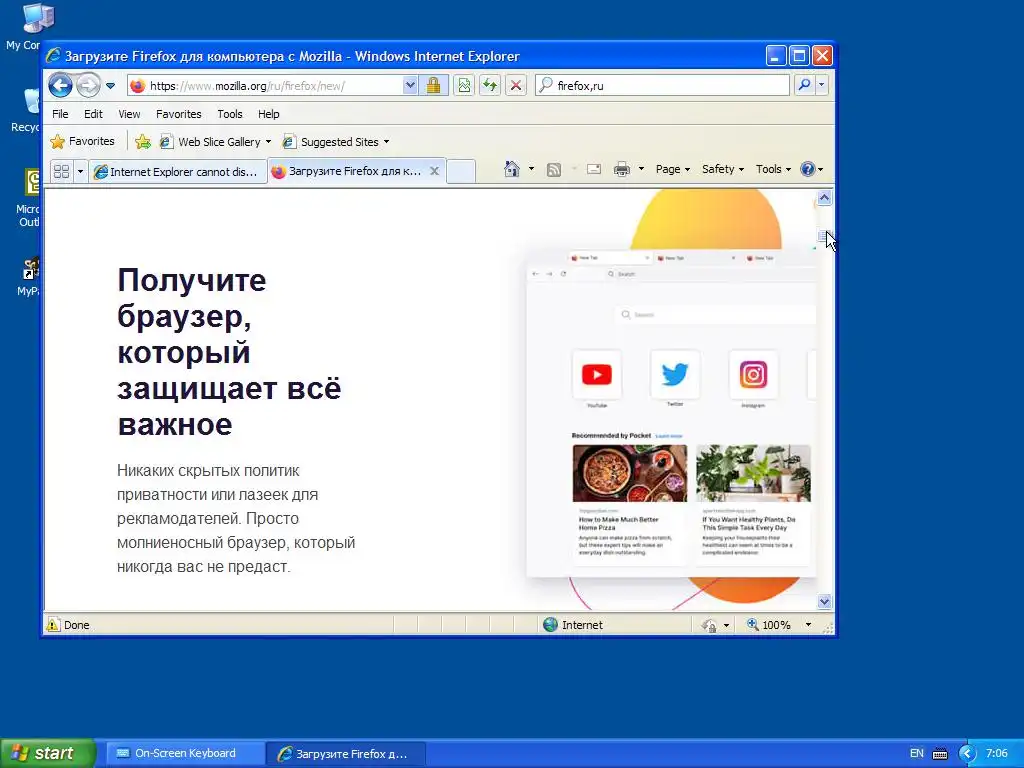1024x768 pixels.
Task: Click the Print icon
Action: click(622, 170)
